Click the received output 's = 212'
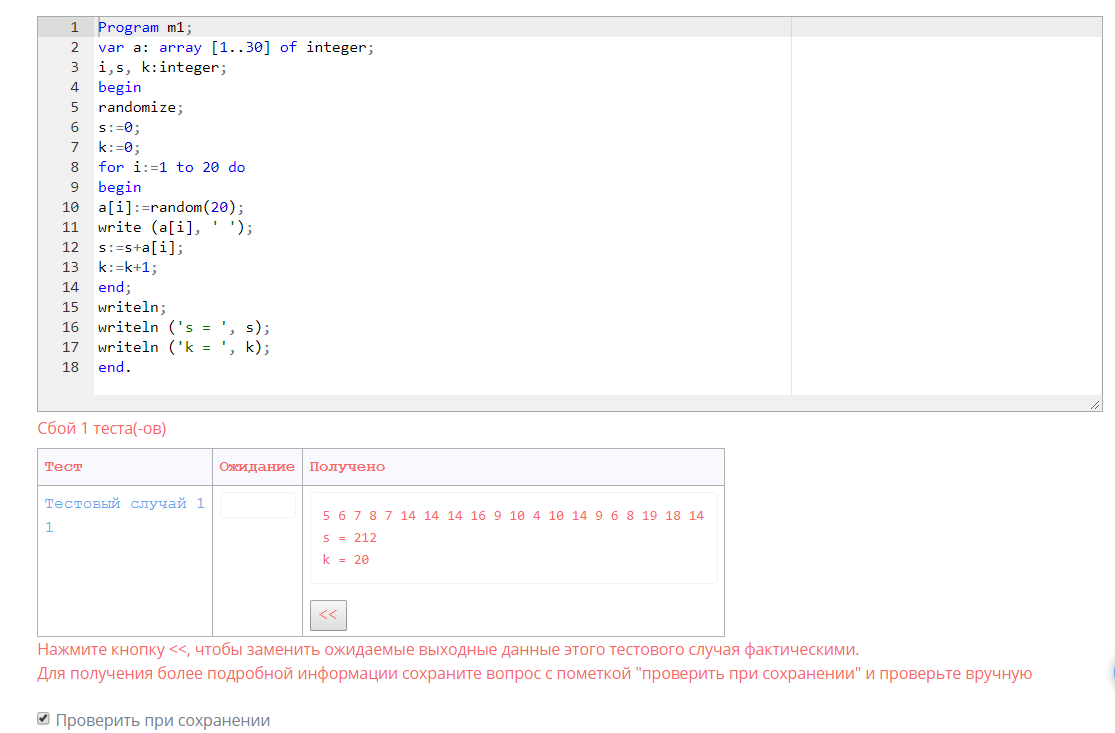 pyautogui.click(x=349, y=537)
